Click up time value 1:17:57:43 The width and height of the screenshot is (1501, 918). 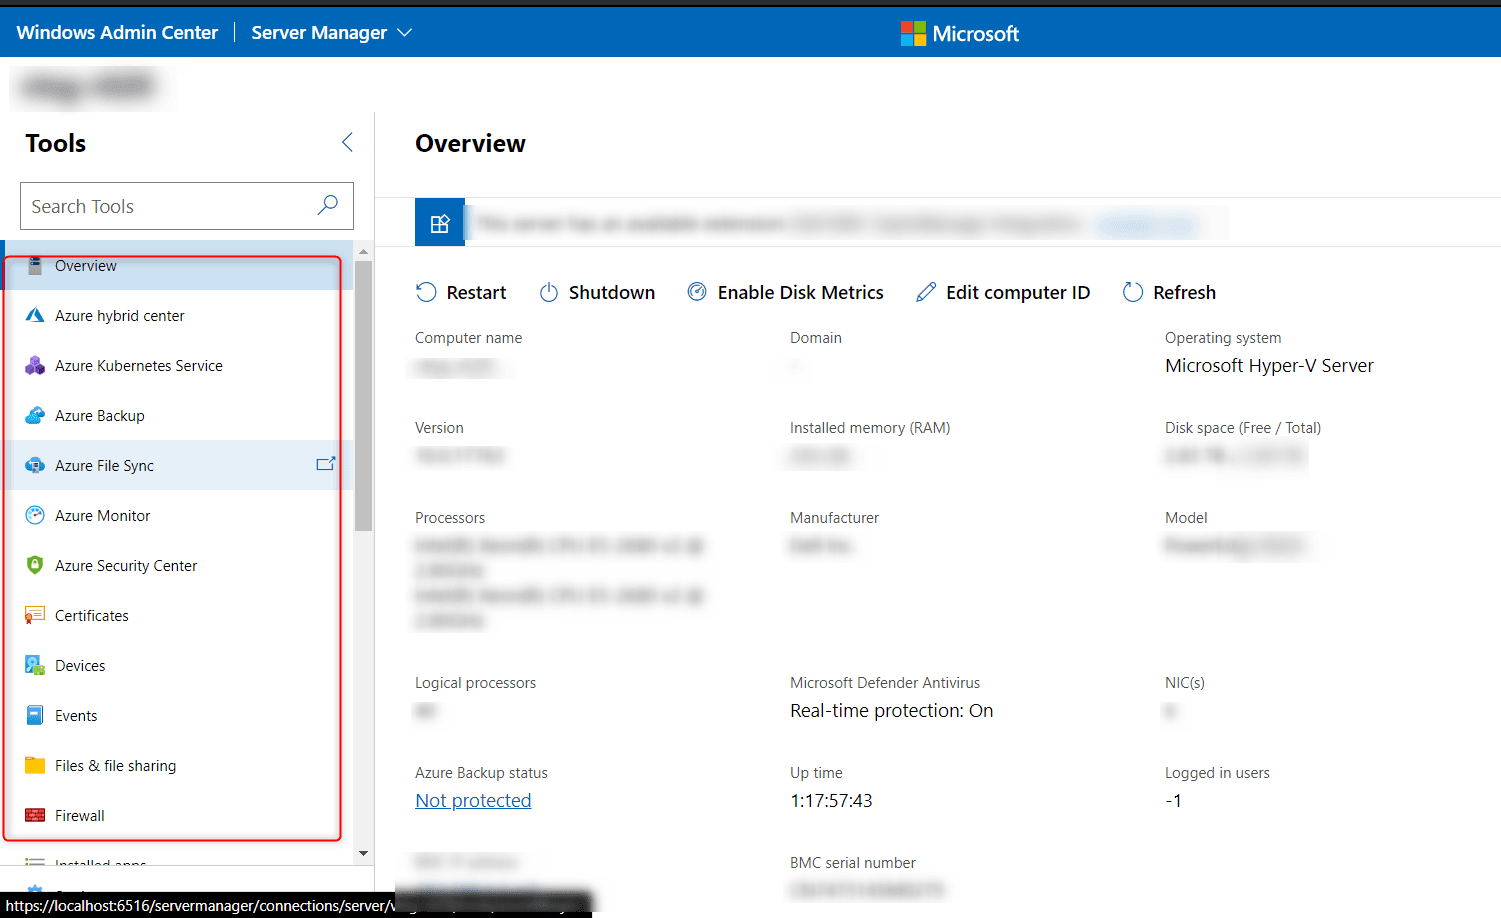(x=831, y=801)
